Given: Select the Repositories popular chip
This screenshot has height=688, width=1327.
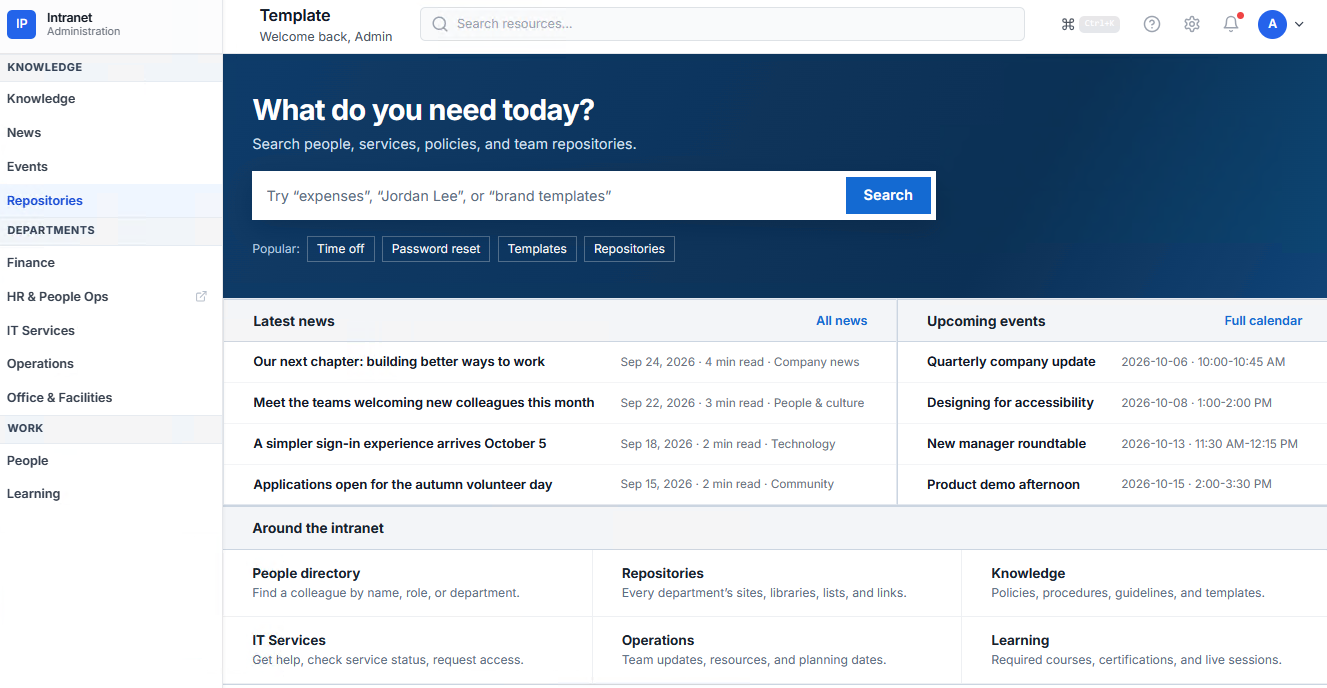Looking at the screenshot, I should coord(629,249).
